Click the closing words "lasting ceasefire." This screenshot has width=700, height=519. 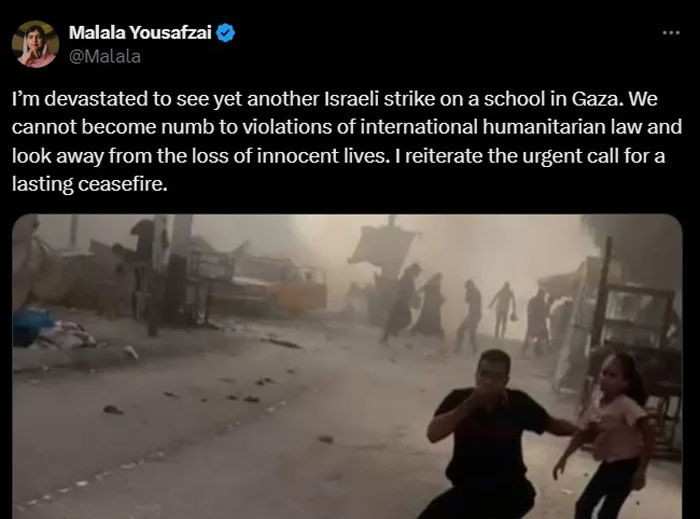tap(90, 184)
